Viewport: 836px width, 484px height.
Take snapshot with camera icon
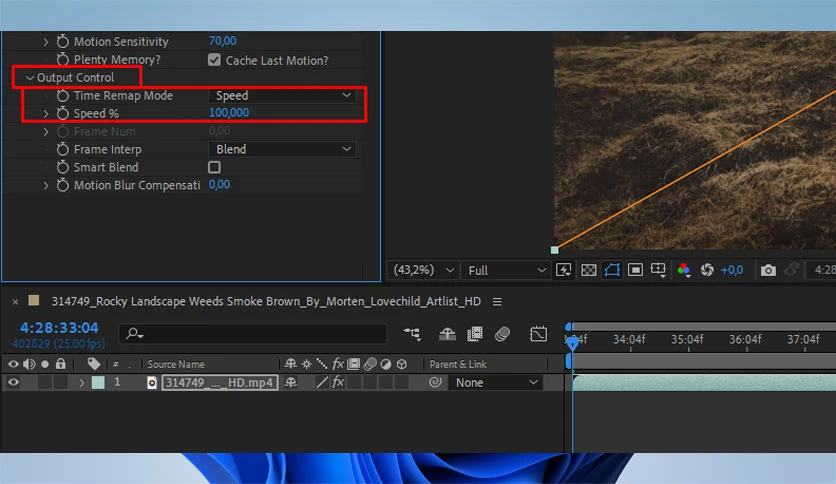[768, 270]
